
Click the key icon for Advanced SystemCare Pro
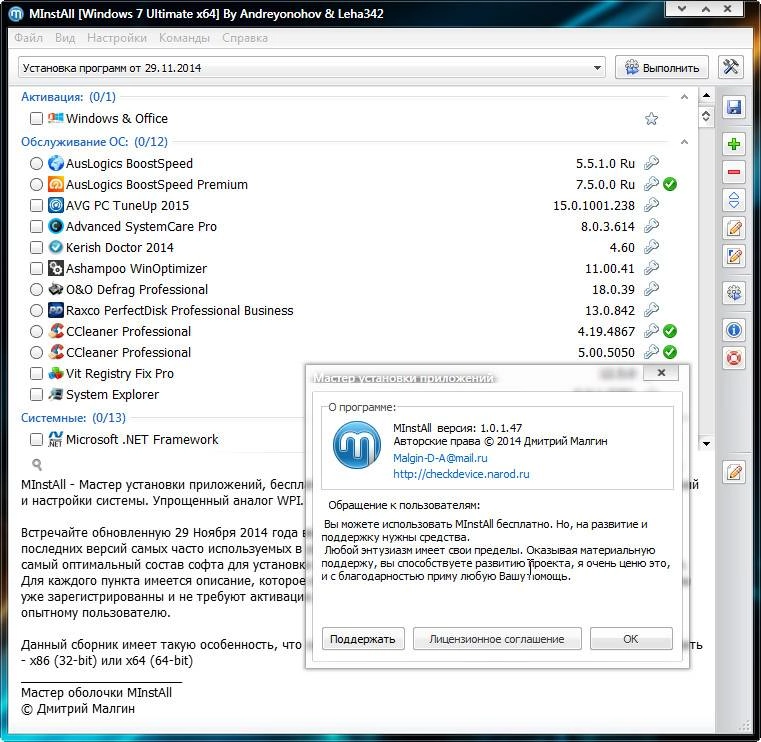(651, 226)
